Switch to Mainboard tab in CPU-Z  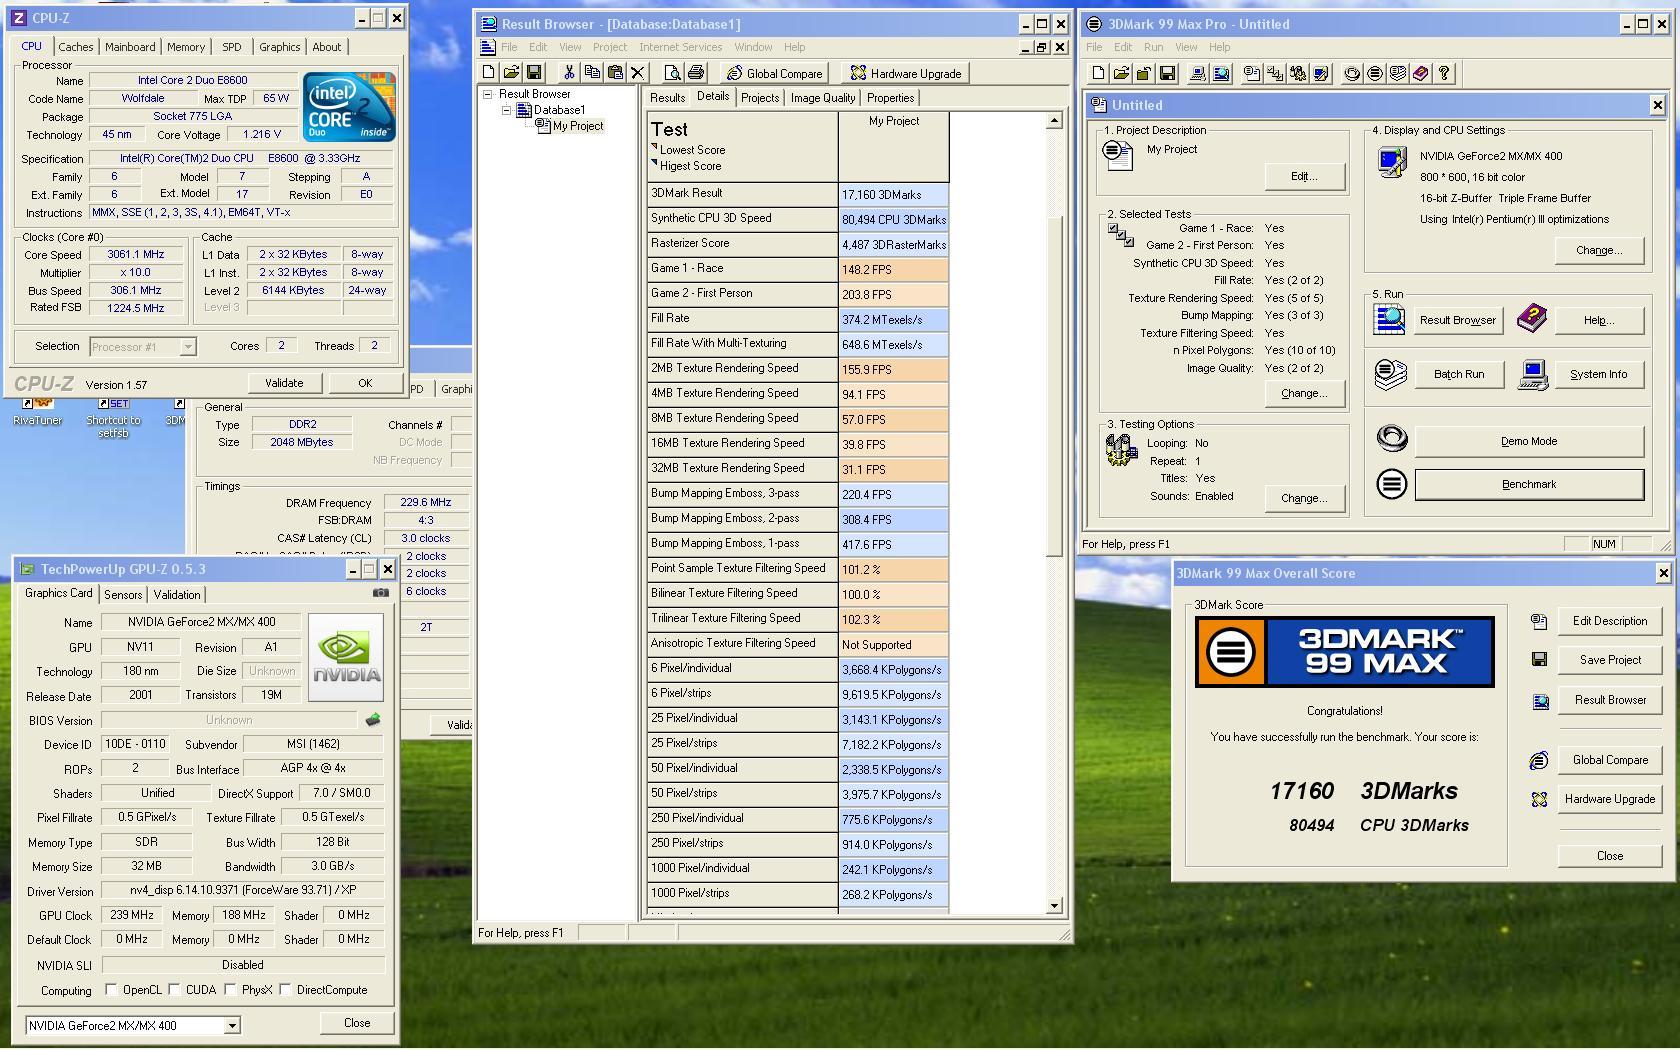point(130,47)
